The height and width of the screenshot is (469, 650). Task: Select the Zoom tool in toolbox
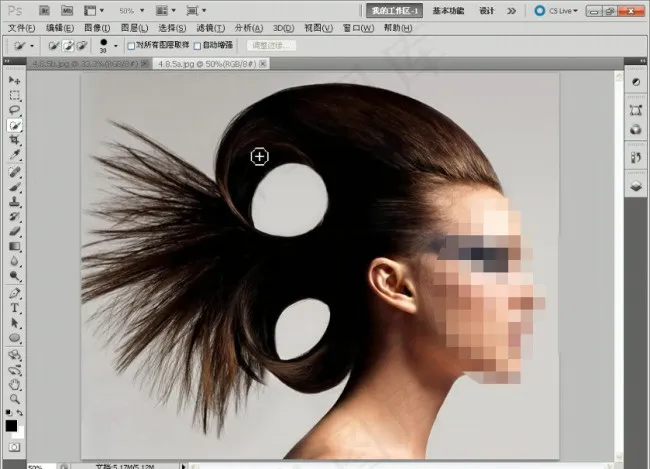click(15, 399)
